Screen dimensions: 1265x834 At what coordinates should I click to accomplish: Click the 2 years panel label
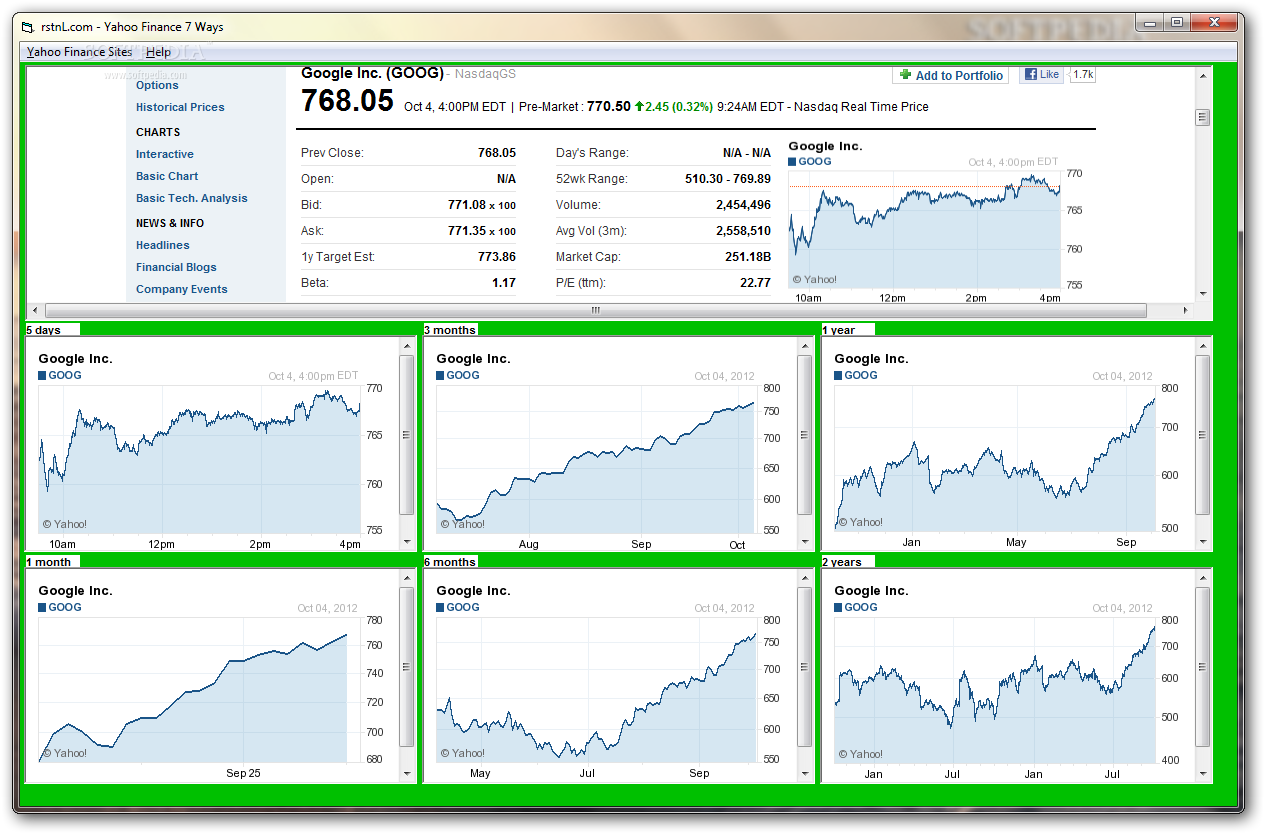pyautogui.click(x=841, y=562)
